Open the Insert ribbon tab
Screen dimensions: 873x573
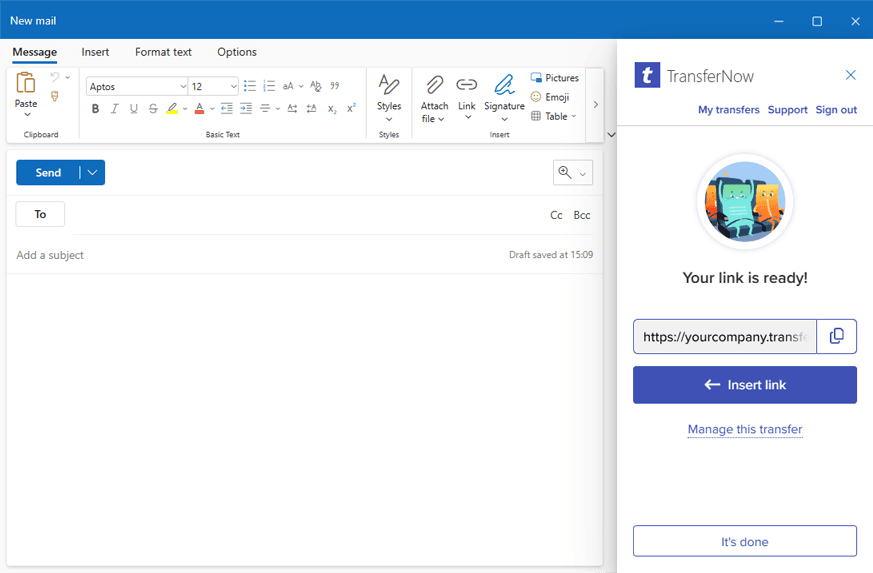pyautogui.click(x=95, y=52)
